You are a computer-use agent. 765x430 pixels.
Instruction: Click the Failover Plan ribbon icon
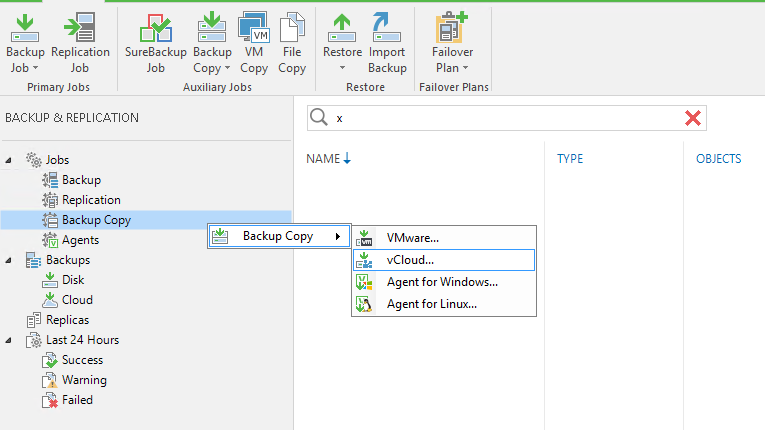click(452, 27)
